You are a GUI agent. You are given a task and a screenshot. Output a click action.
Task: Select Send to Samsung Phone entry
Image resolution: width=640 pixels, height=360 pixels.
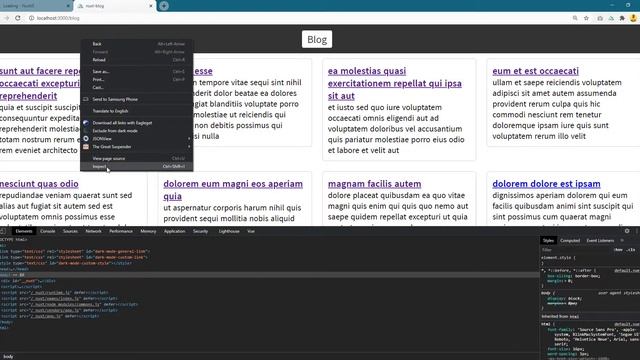(137, 99)
